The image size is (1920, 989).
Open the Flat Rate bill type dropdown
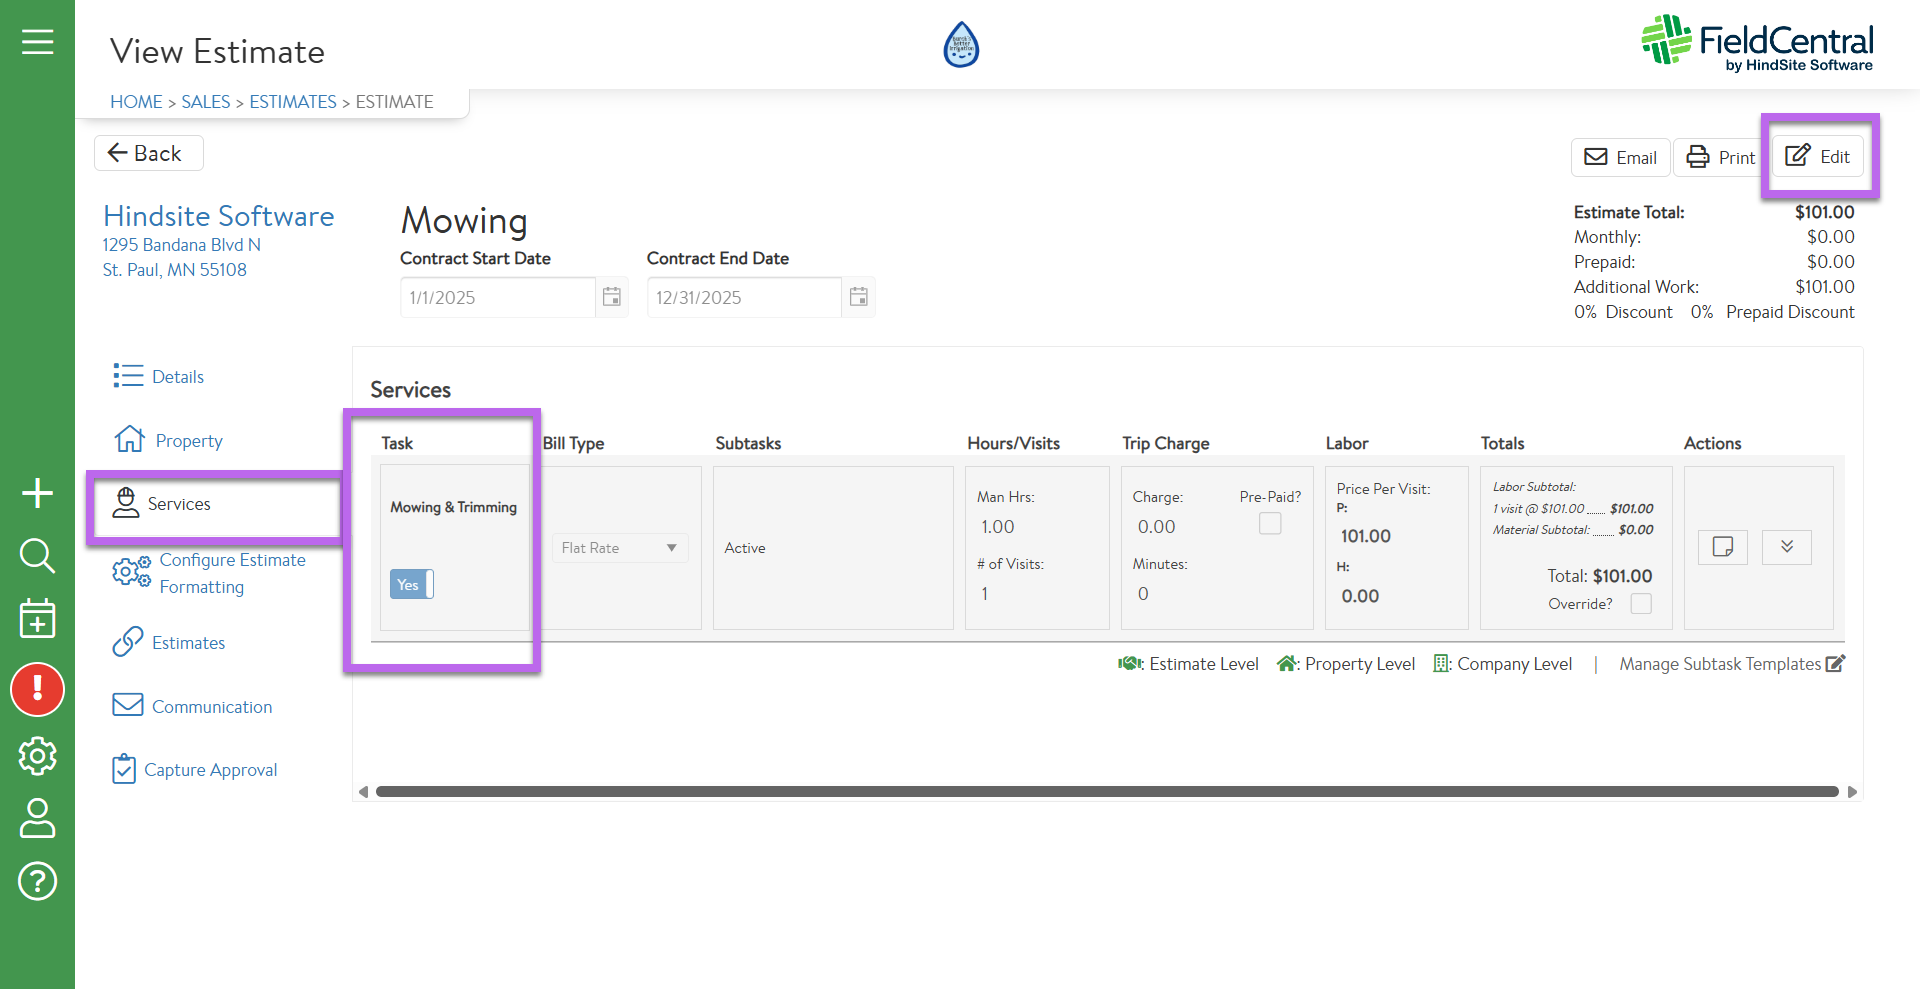tap(620, 548)
